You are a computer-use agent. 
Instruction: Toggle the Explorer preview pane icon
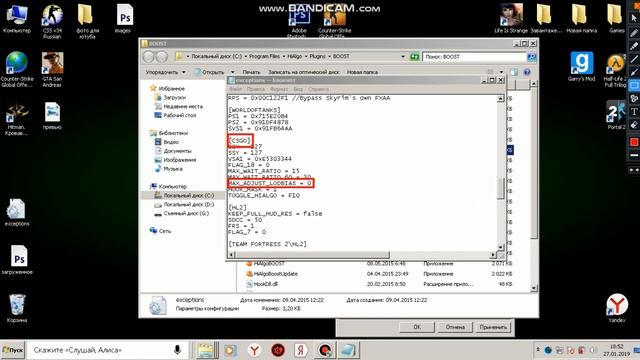pos(514,72)
